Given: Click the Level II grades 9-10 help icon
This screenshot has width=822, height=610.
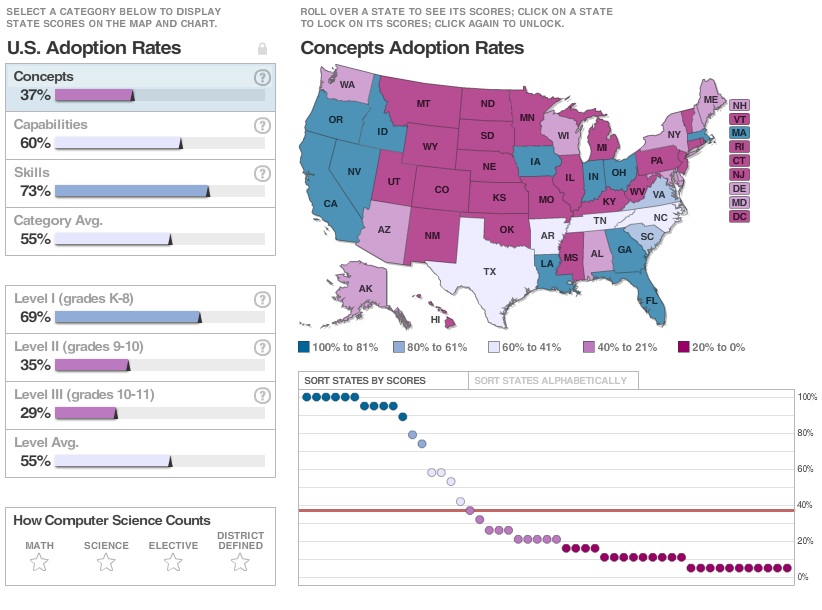Looking at the screenshot, I should coord(262,348).
